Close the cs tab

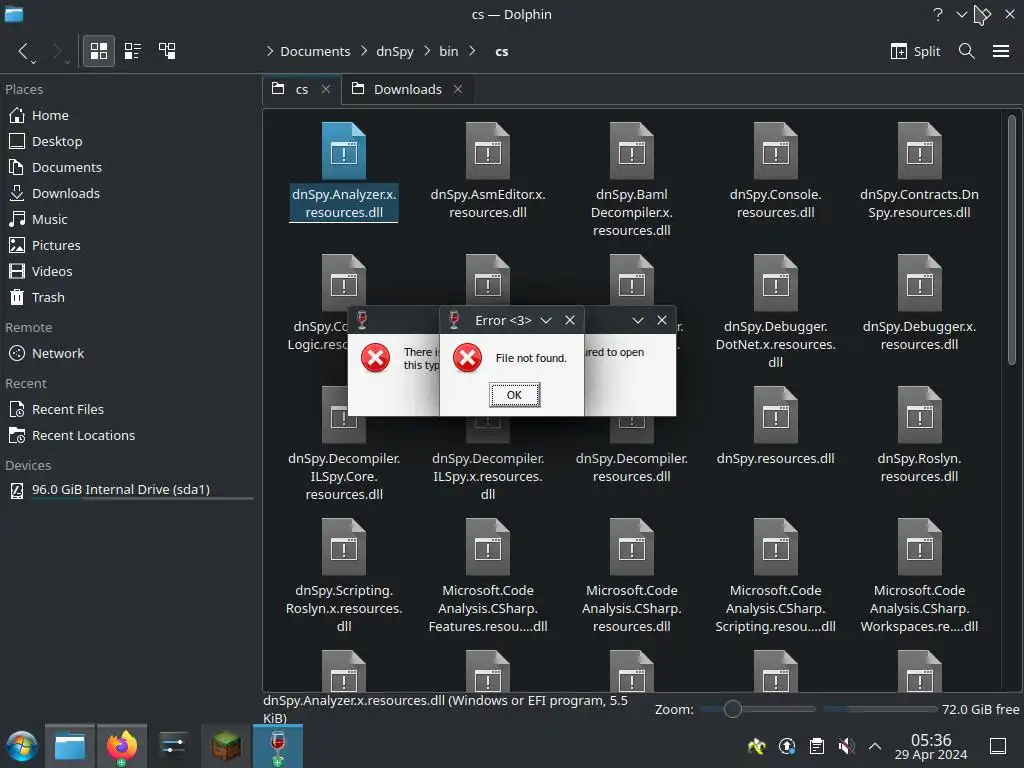(326, 89)
